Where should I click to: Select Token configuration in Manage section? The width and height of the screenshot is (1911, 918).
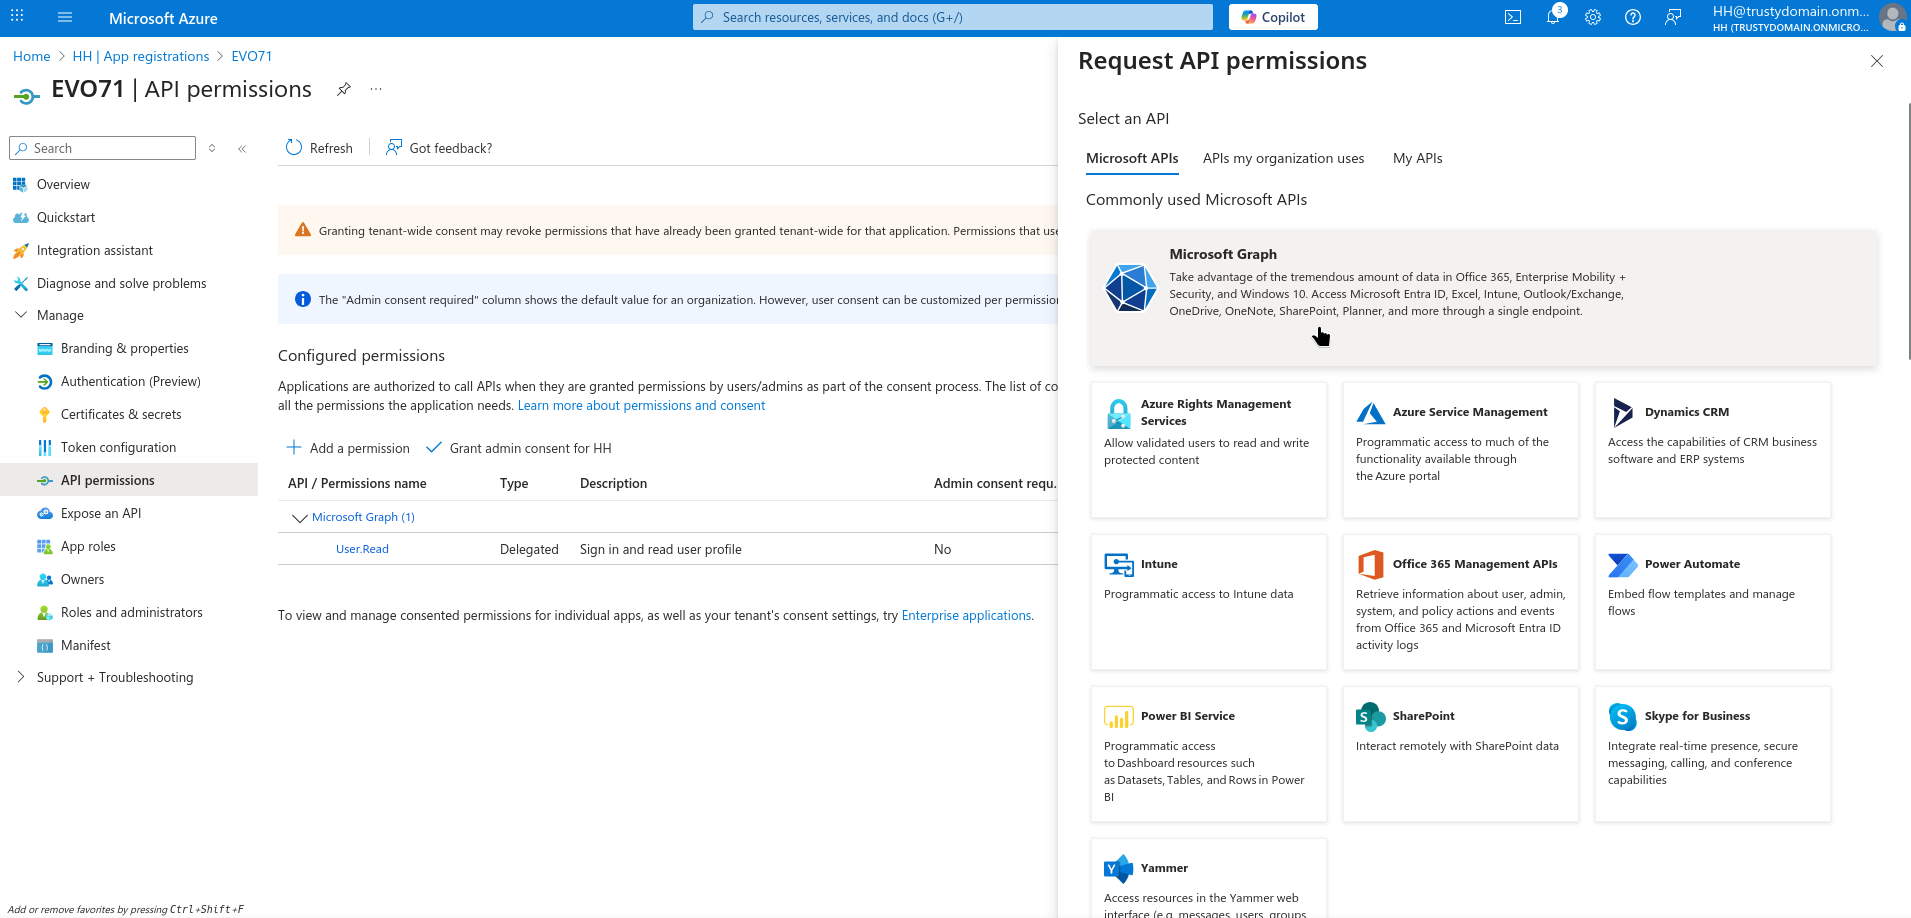coord(118,447)
